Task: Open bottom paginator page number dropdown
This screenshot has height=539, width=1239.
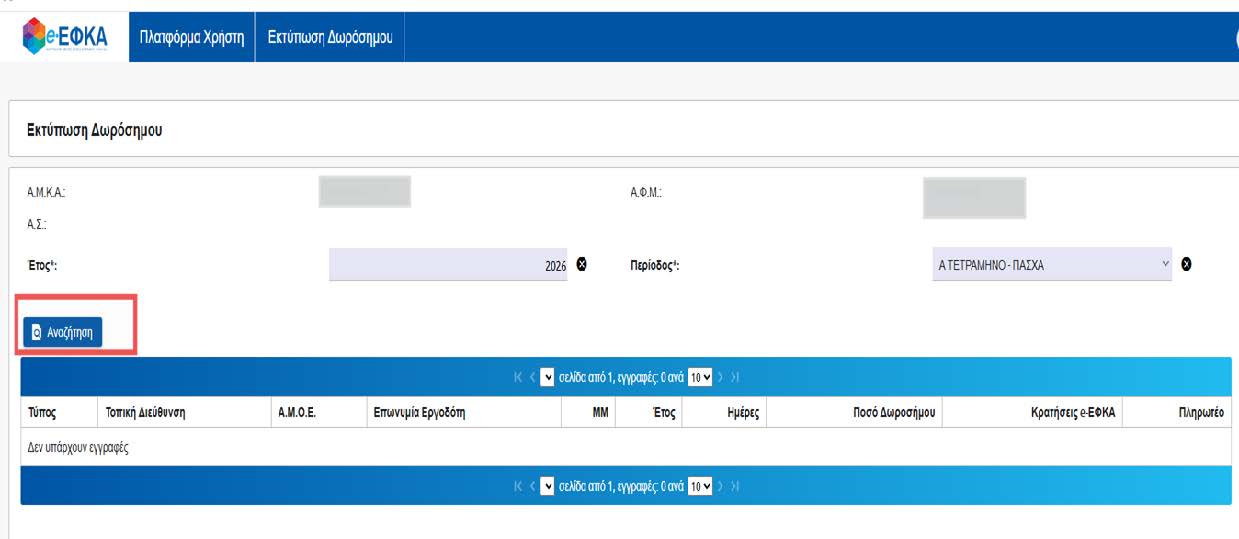Action: 547,486
